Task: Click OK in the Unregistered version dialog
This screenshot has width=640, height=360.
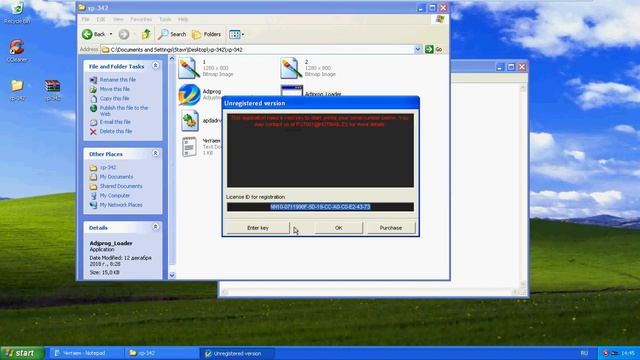Action: tap(338, 228)
